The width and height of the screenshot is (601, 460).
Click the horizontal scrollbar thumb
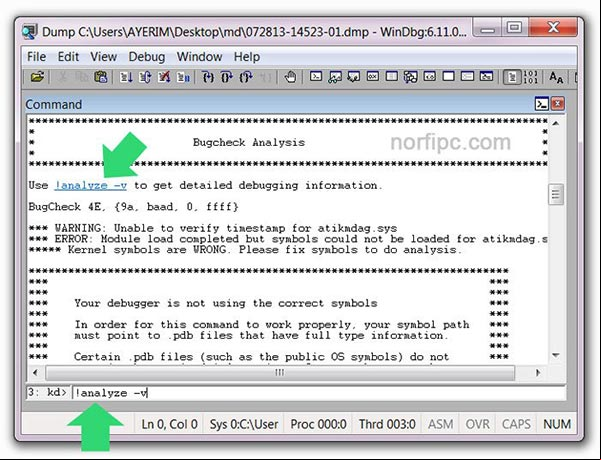tap(280, 372)
